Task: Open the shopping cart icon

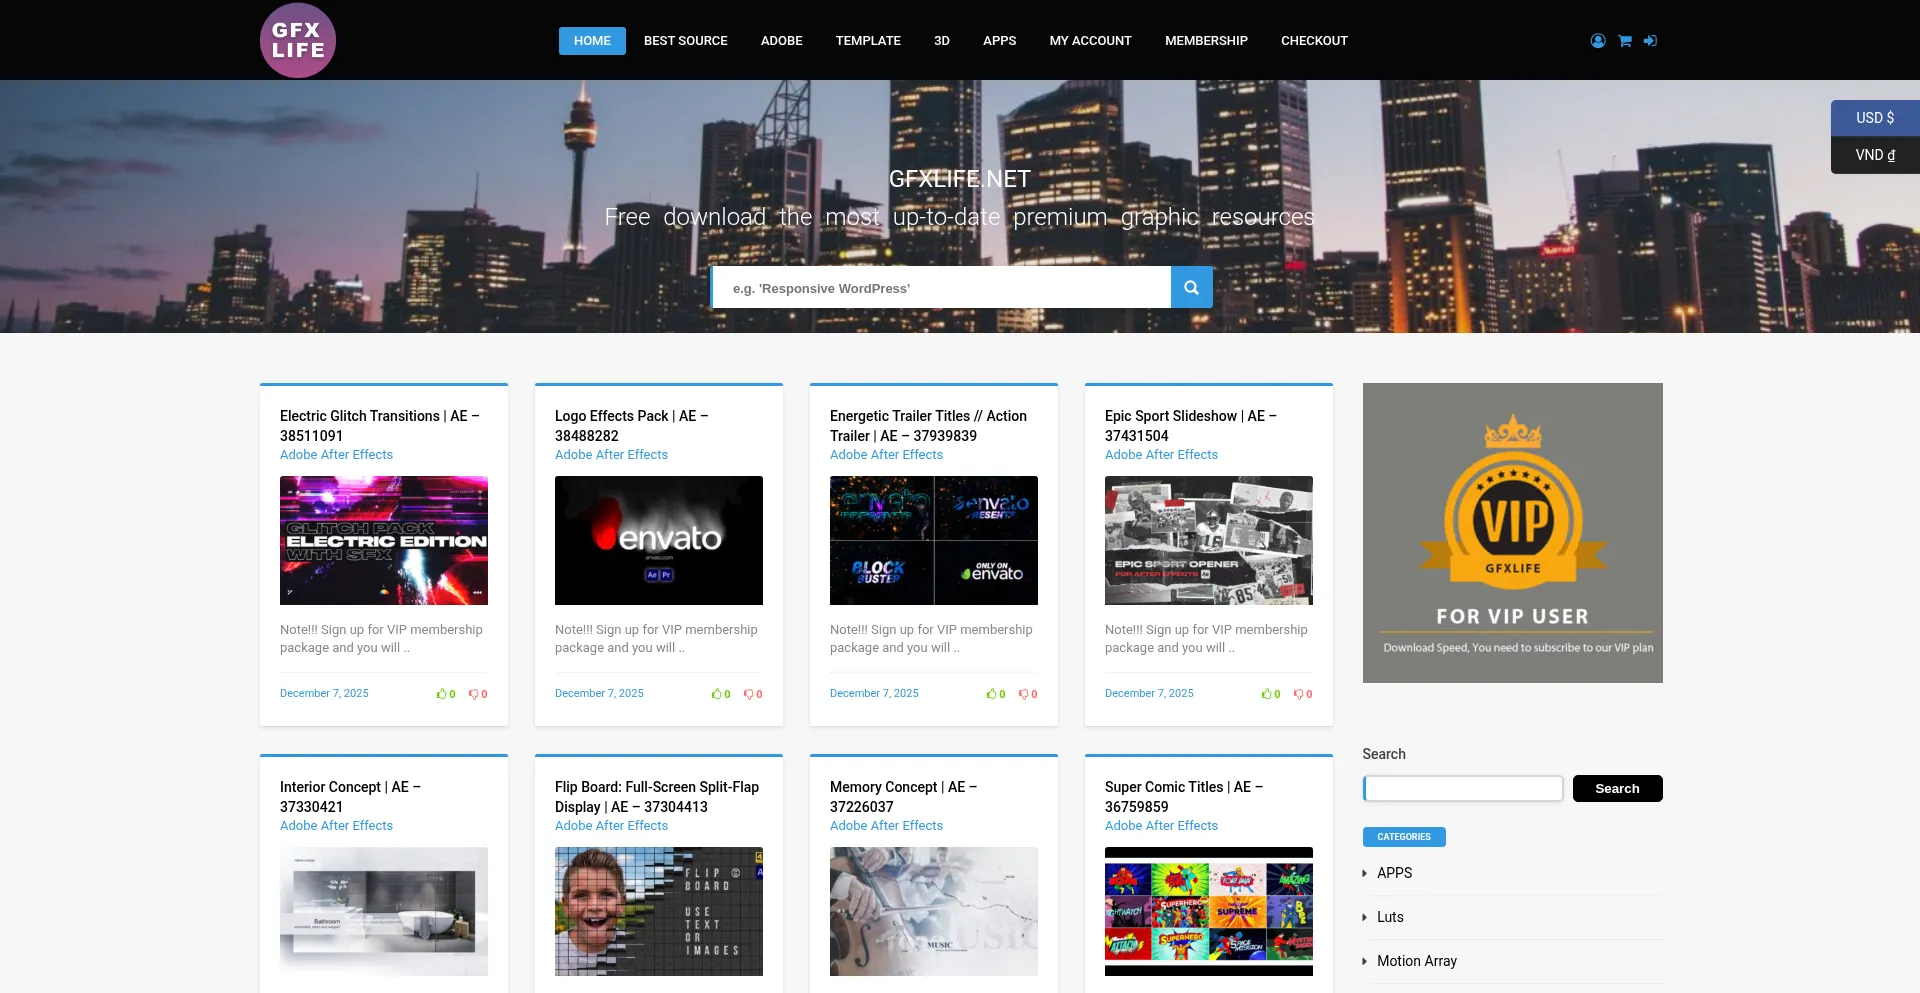Action: point(1625,41)
